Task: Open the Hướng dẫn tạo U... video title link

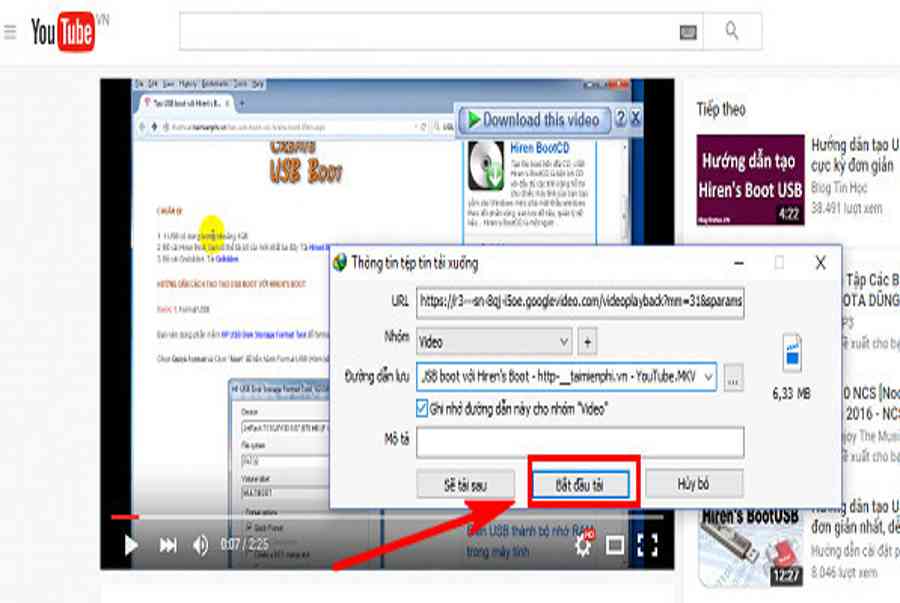Action: [x=855, y=155]
